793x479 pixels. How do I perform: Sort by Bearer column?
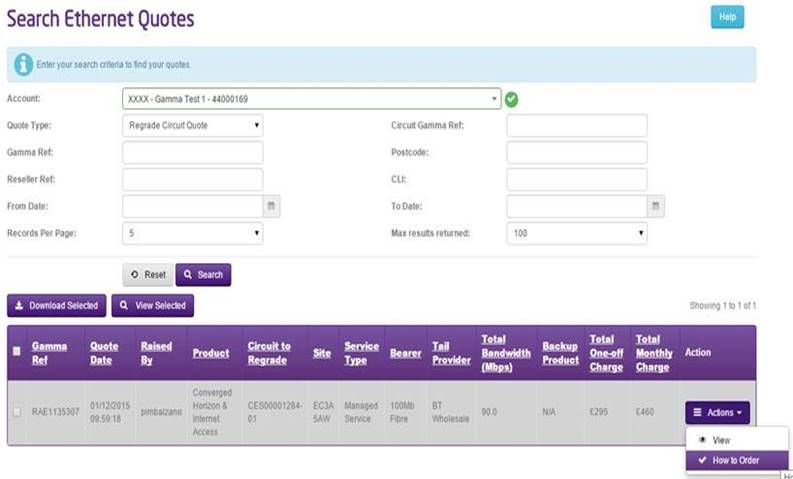(x=406, y=353)
